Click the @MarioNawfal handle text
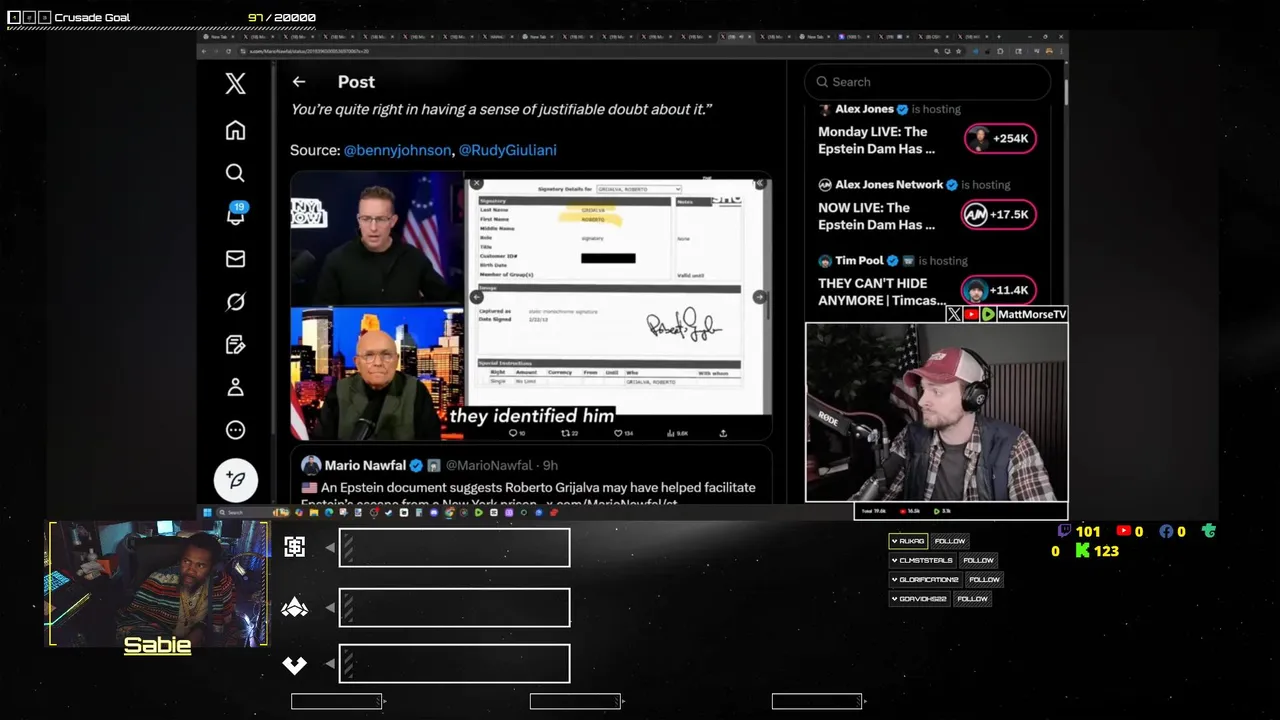Screen dimensions: 1280x720 (489, 465)
